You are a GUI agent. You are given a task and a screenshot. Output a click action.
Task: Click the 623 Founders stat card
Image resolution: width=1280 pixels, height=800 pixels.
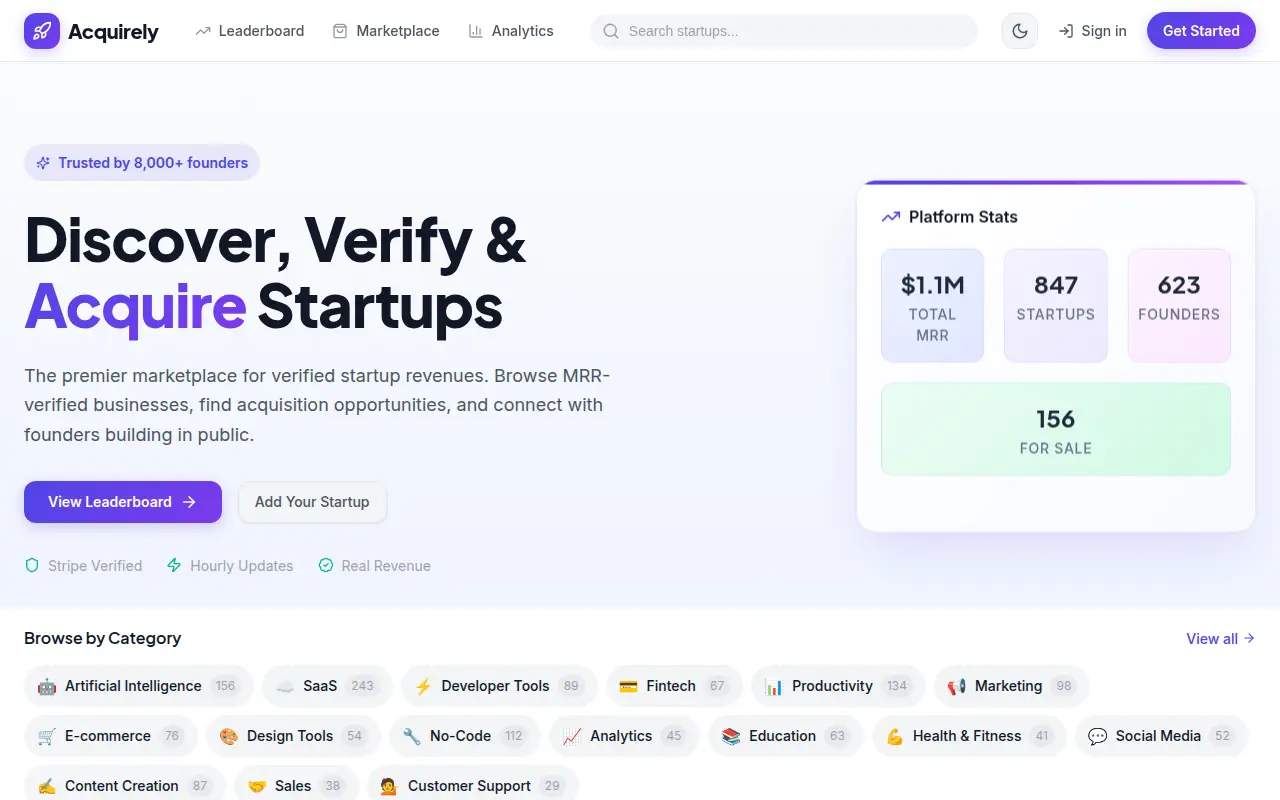pyautogui.click(x=1179, y=305)
